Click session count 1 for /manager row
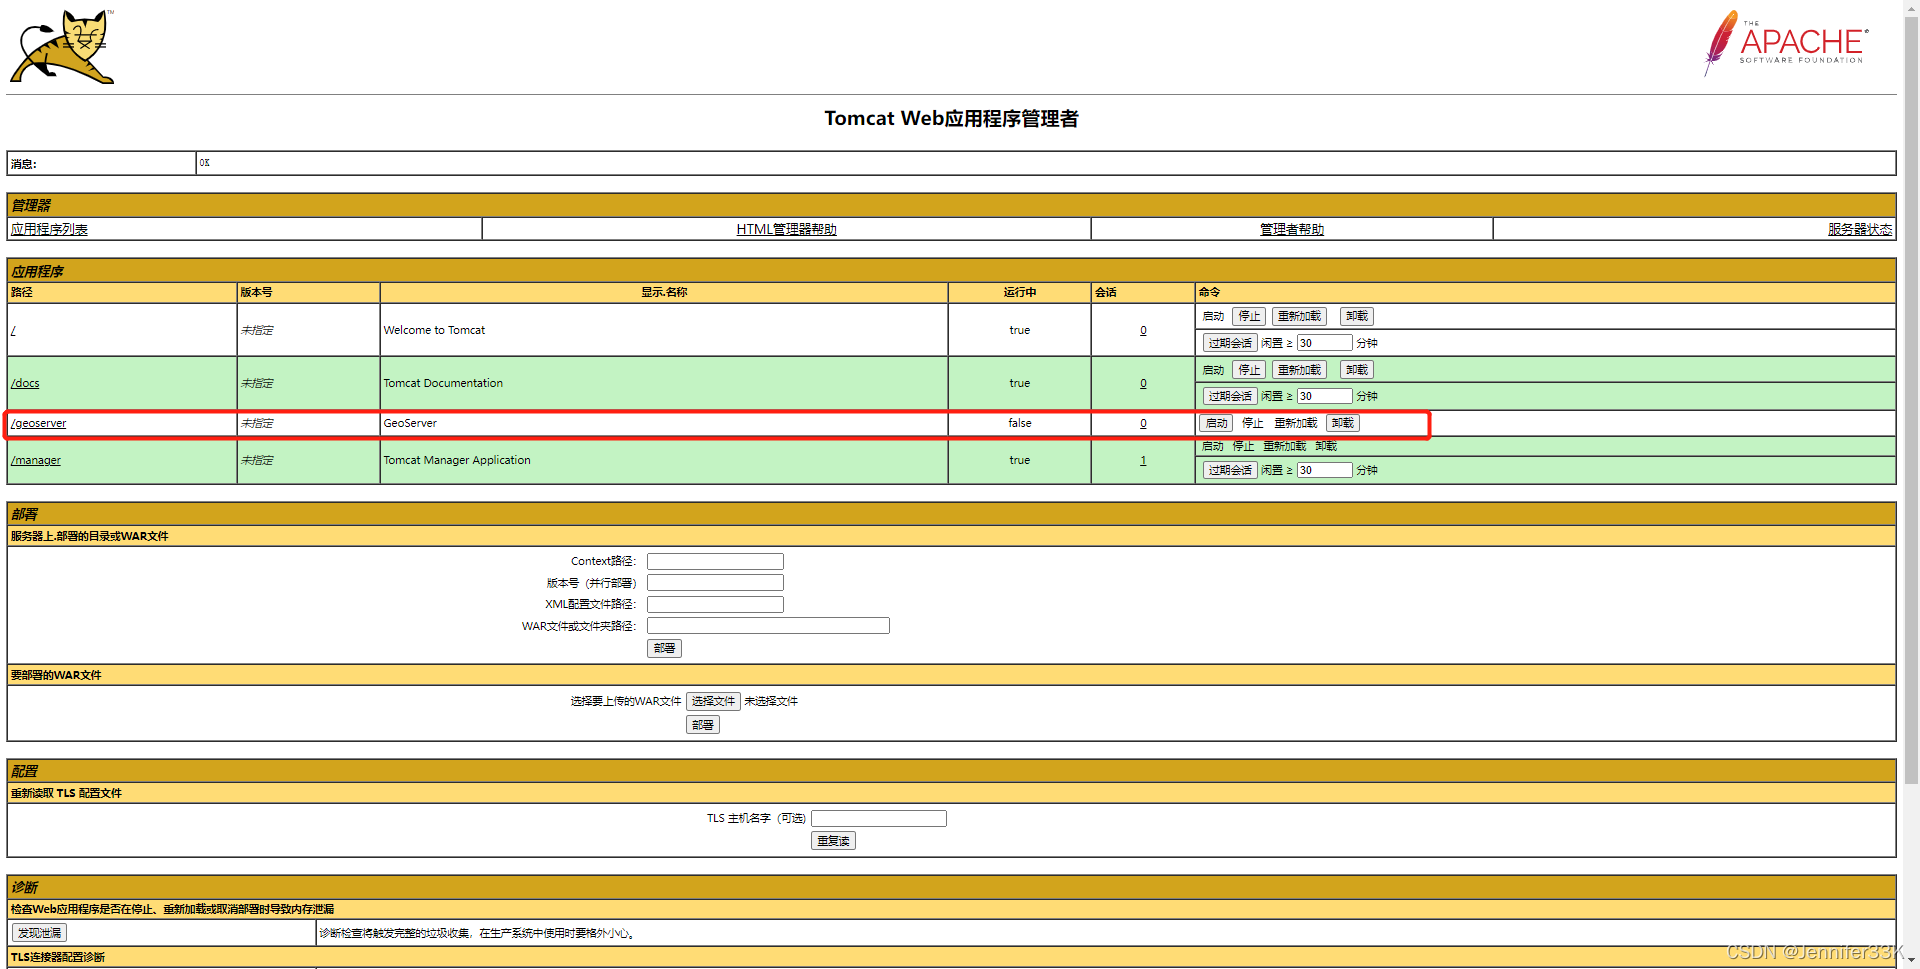 (1143, 460)
